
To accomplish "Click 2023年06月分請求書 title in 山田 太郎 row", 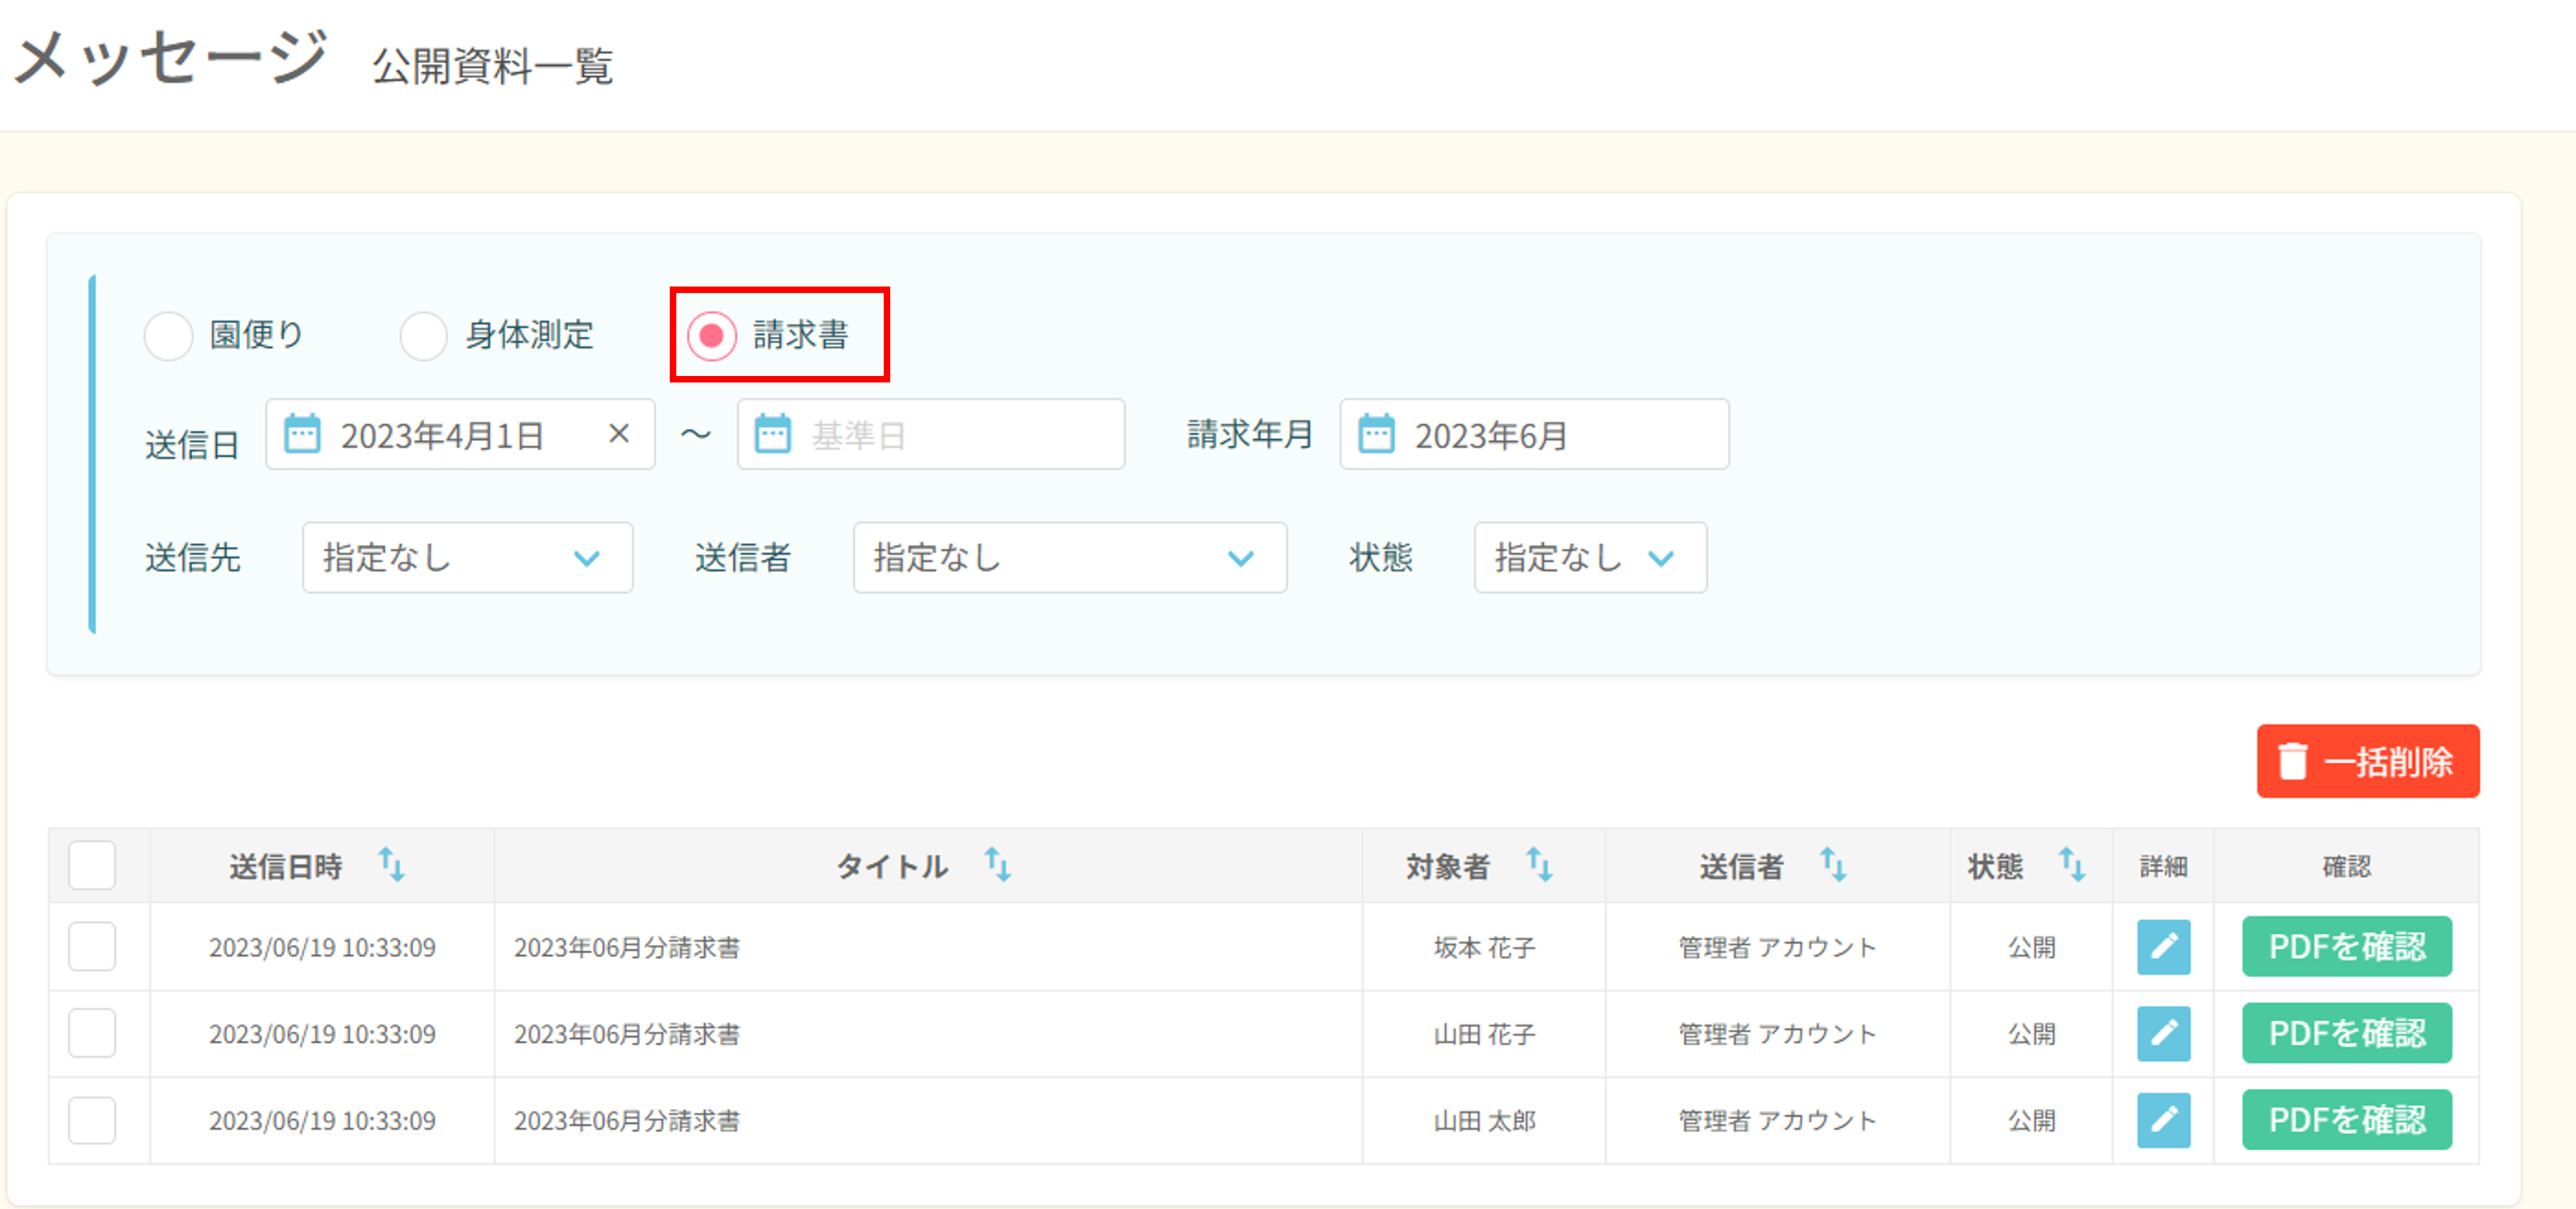I will (x=627, y=1121).
